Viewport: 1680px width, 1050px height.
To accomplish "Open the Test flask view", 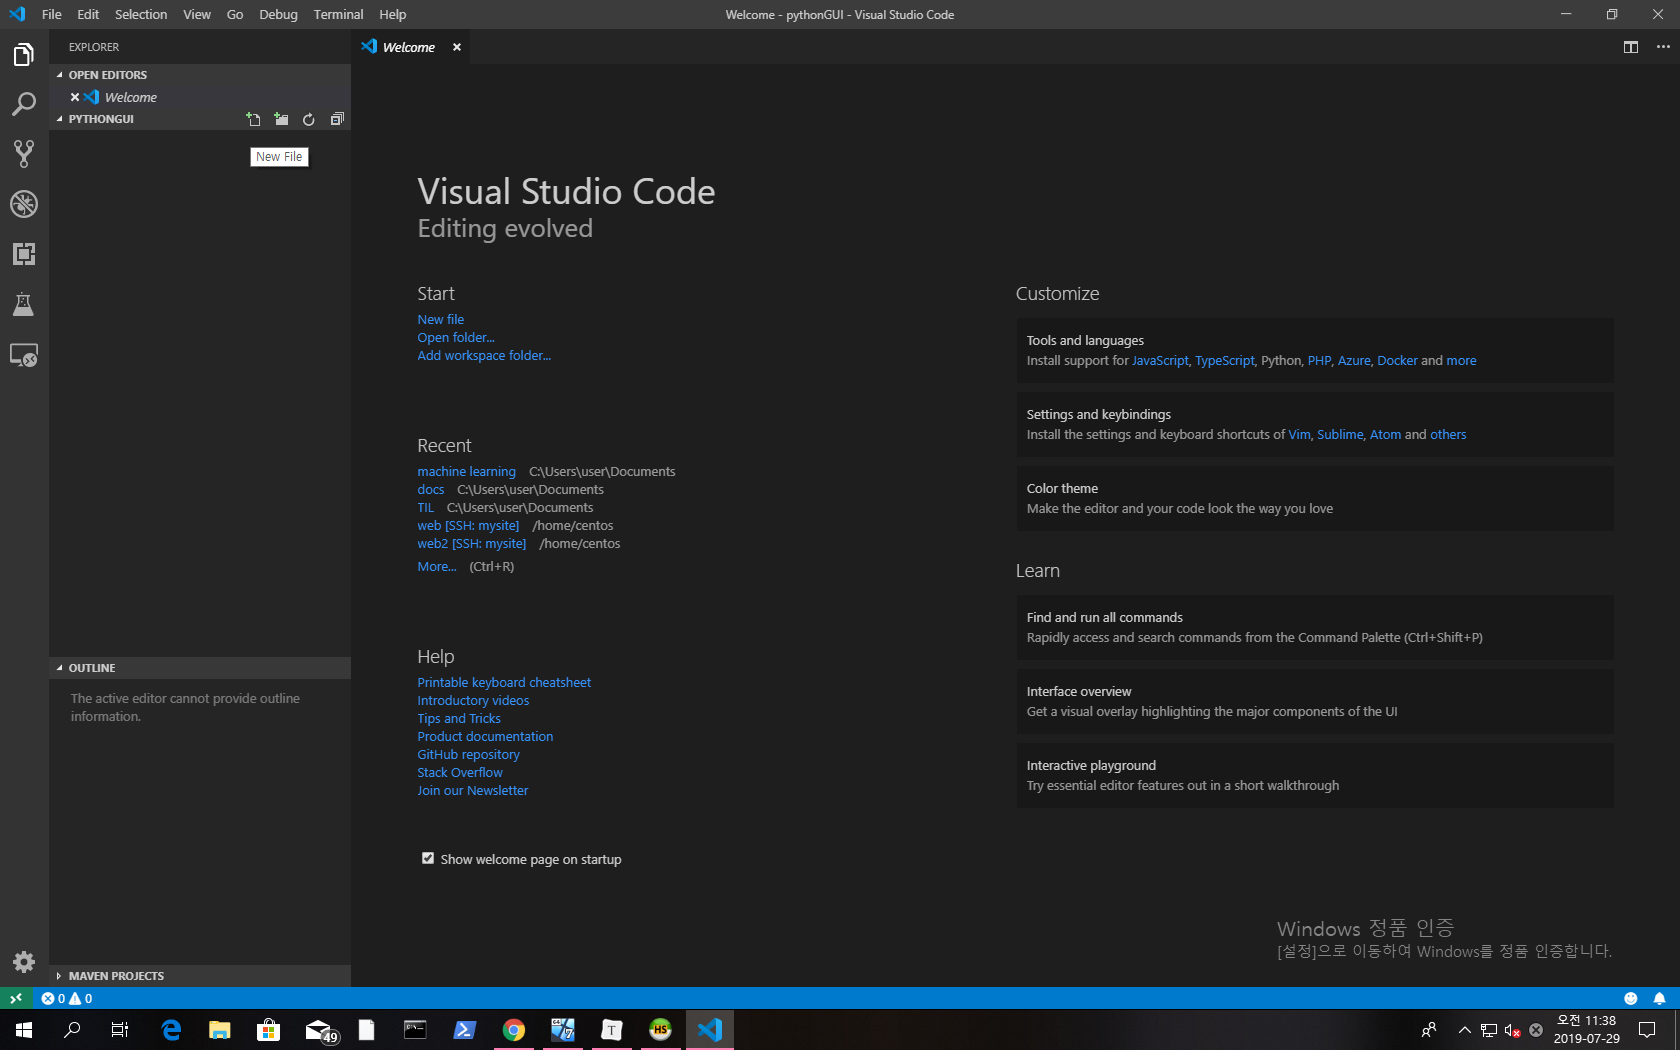I will coord(24,304).
